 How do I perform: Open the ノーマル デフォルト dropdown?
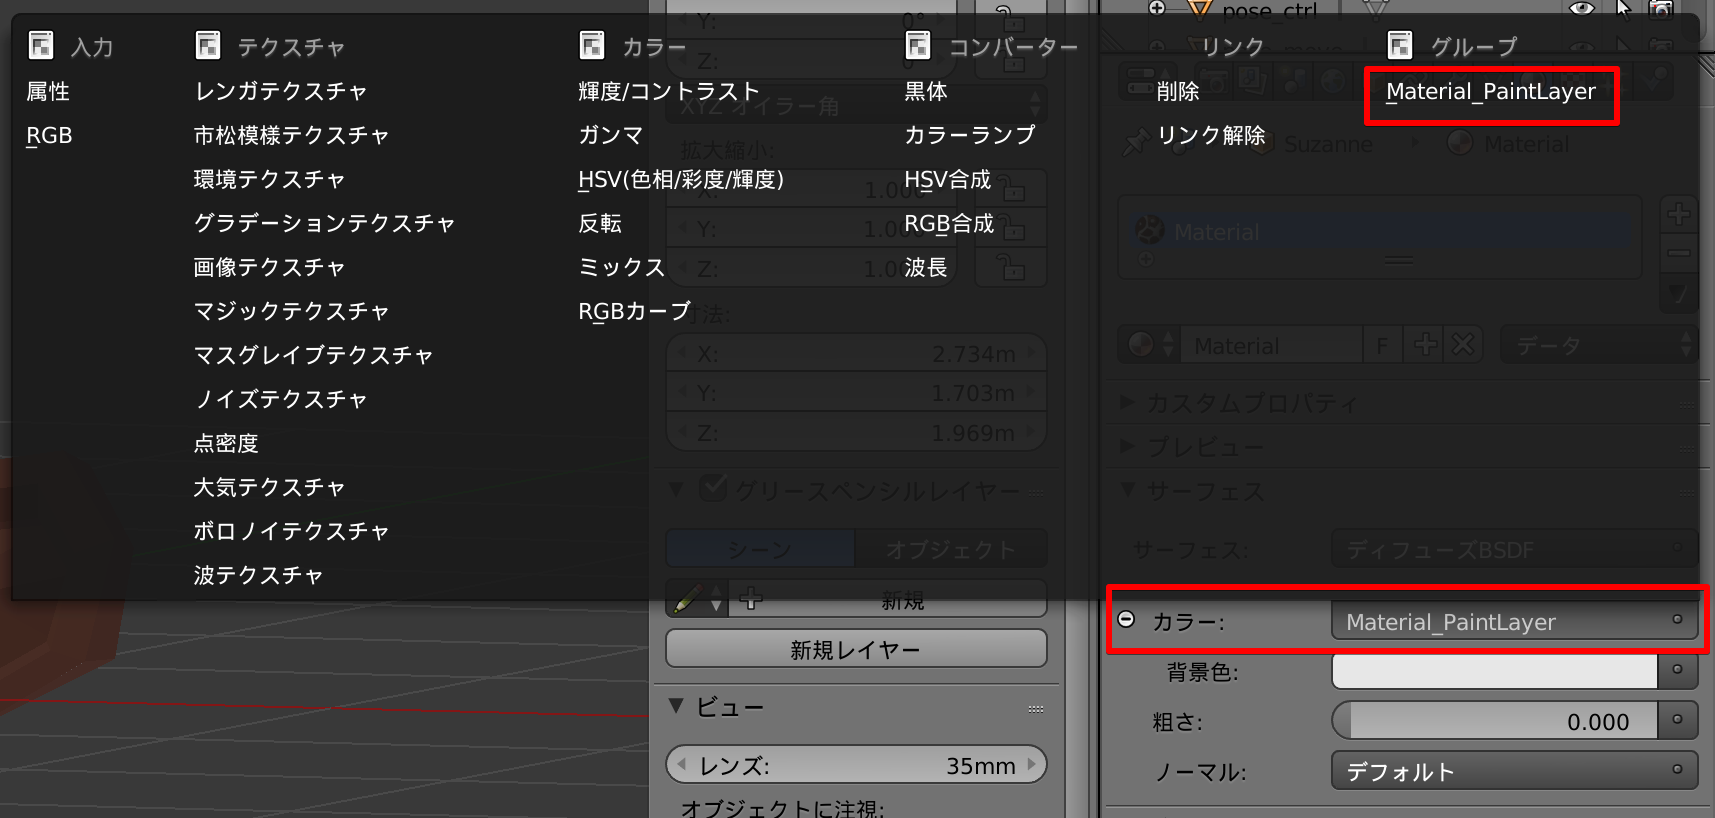point(1514,771)
